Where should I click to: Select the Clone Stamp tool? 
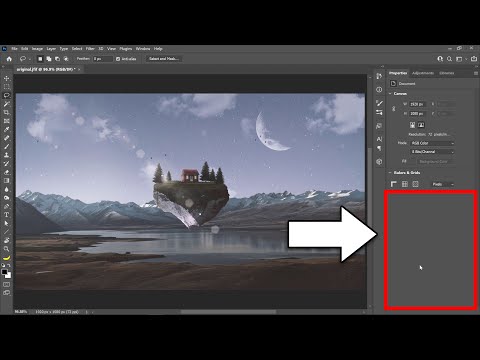point(6,155)
